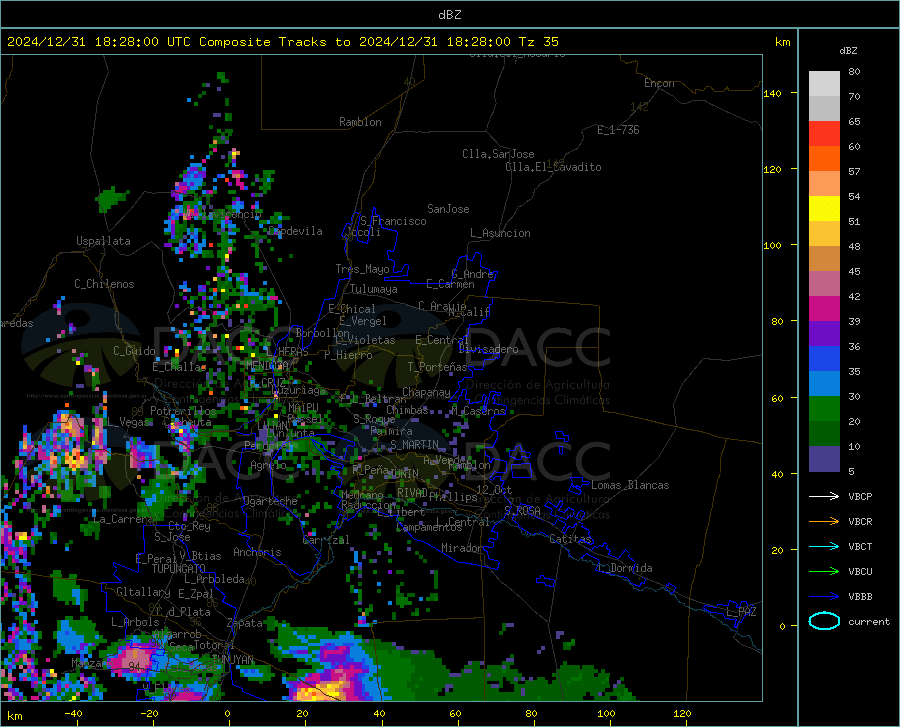900x727 pixels.
Task: Click the blue VBBB arrow legend icon
Action: point(824,597)
